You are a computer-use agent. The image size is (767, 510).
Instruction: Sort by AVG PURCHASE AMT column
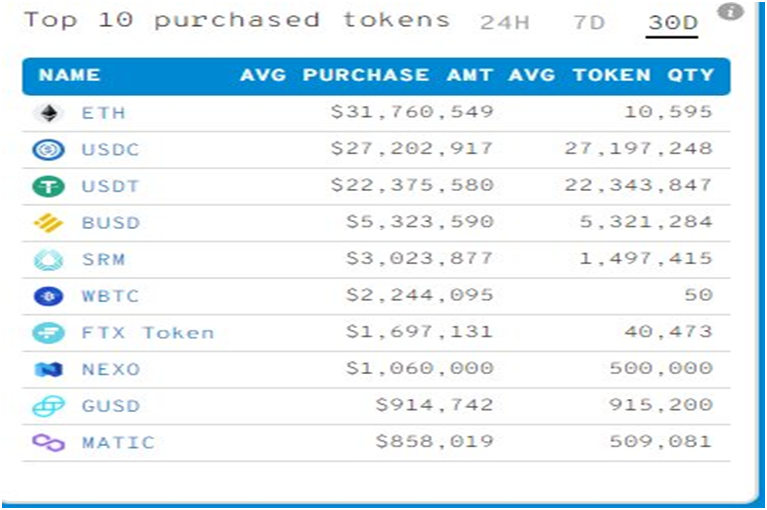(x=366, y=76)
